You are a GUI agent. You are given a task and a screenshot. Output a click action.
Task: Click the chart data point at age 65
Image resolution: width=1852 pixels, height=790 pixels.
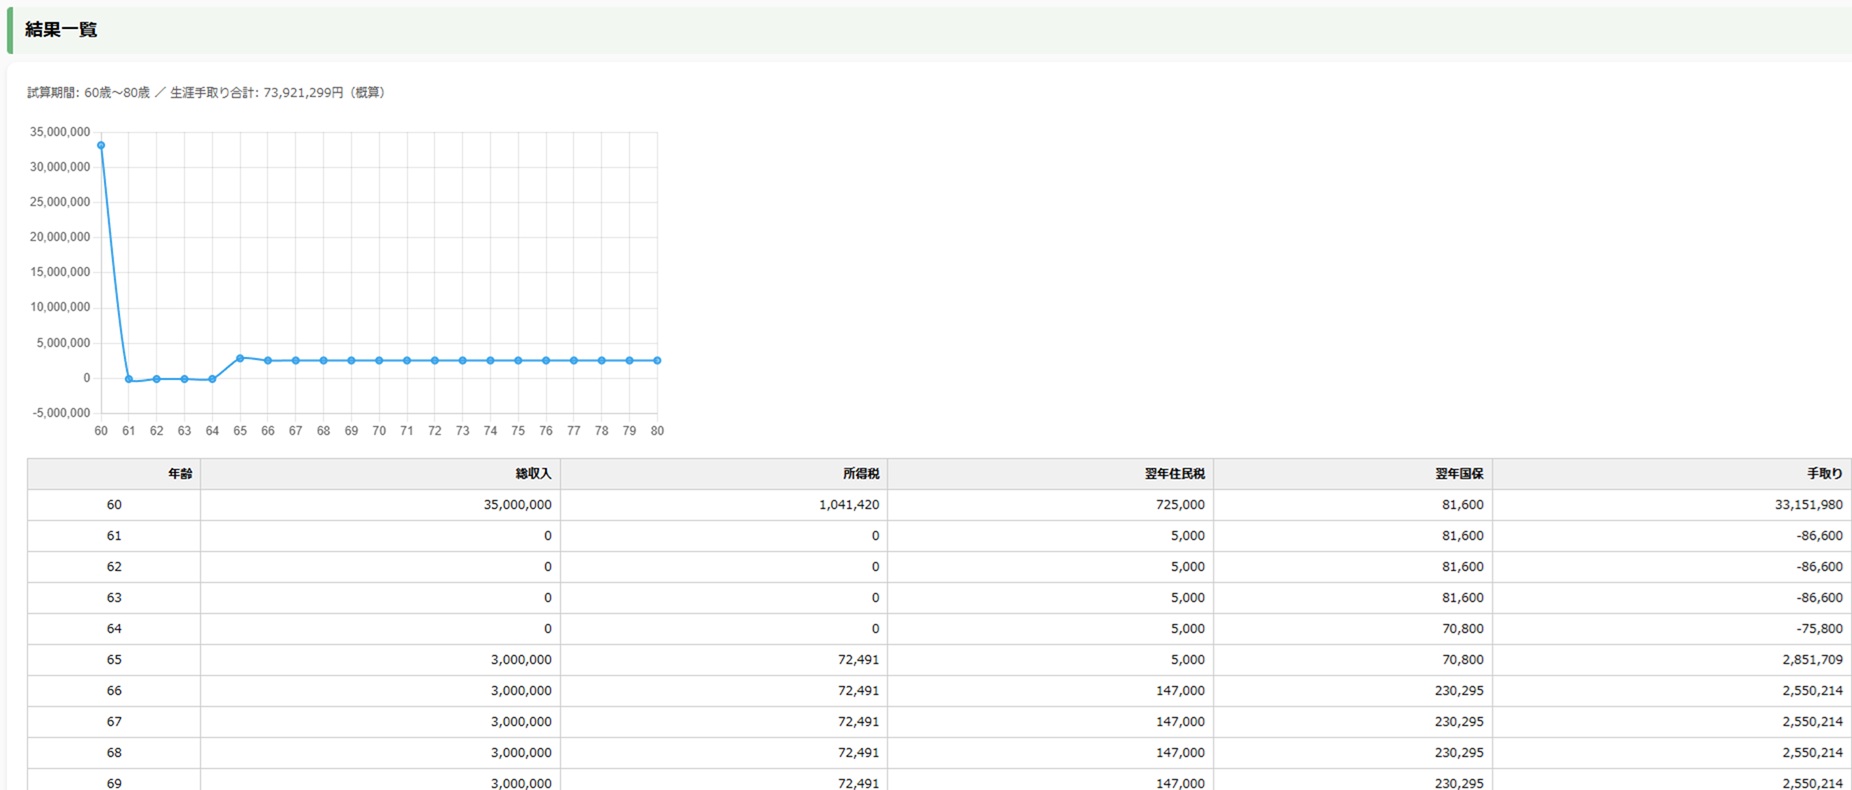point(240,358)
